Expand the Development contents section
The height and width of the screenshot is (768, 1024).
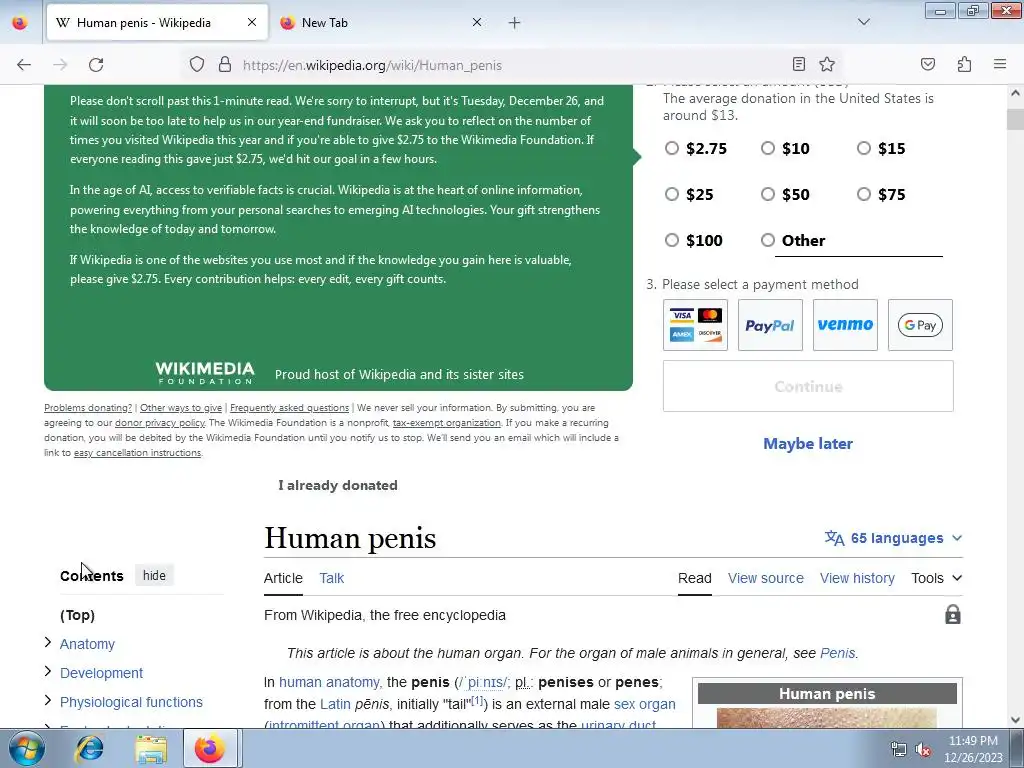click(48, 671)
